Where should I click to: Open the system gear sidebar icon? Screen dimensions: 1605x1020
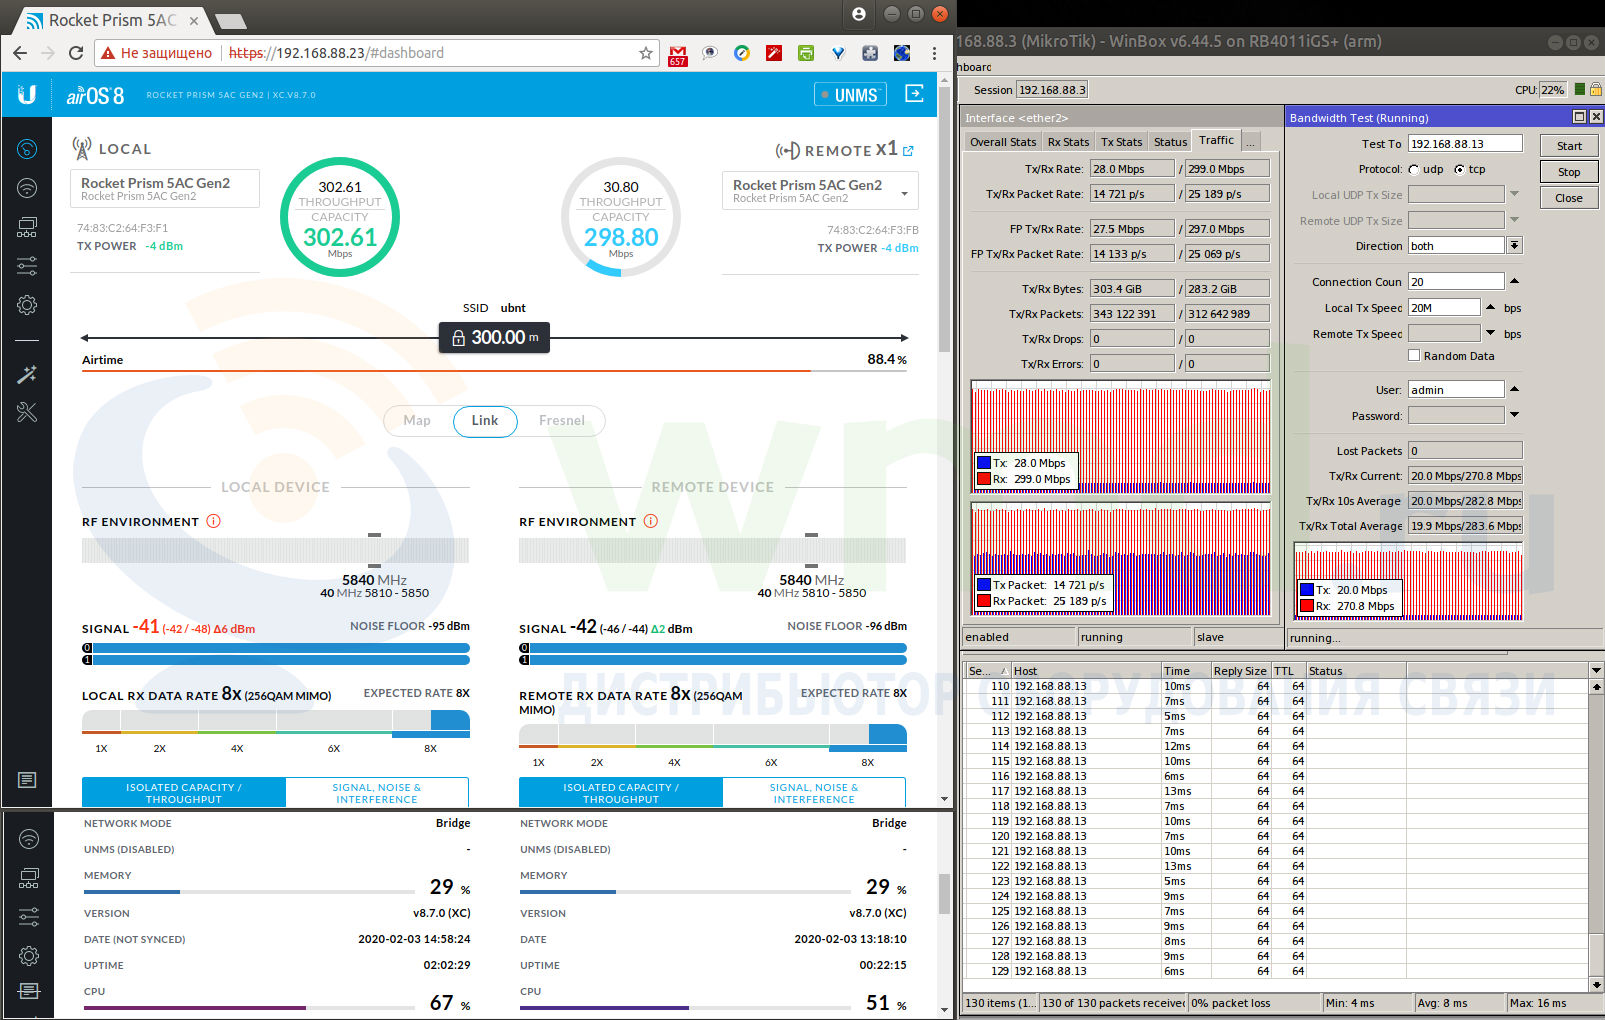[x=27, y=305]
